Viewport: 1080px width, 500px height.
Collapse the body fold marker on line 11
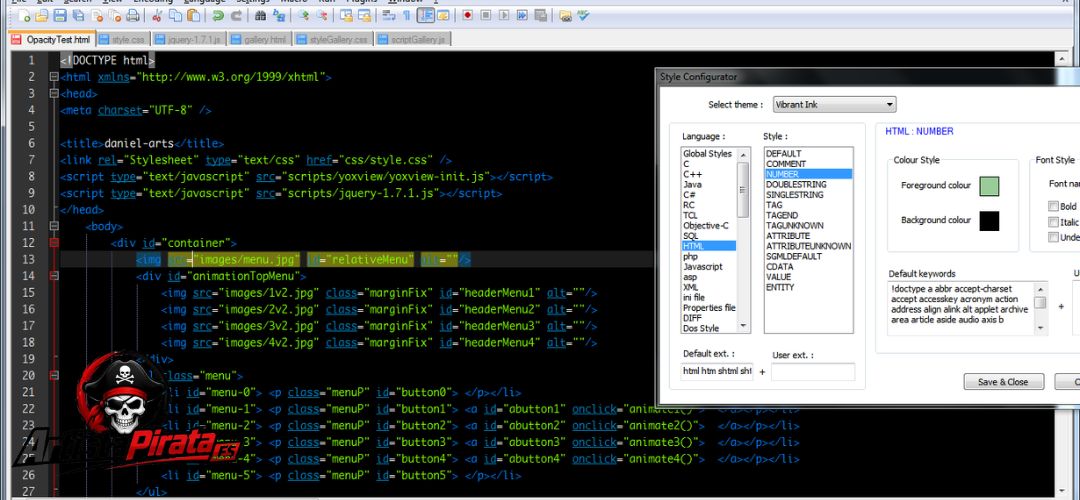pos(54,226)
